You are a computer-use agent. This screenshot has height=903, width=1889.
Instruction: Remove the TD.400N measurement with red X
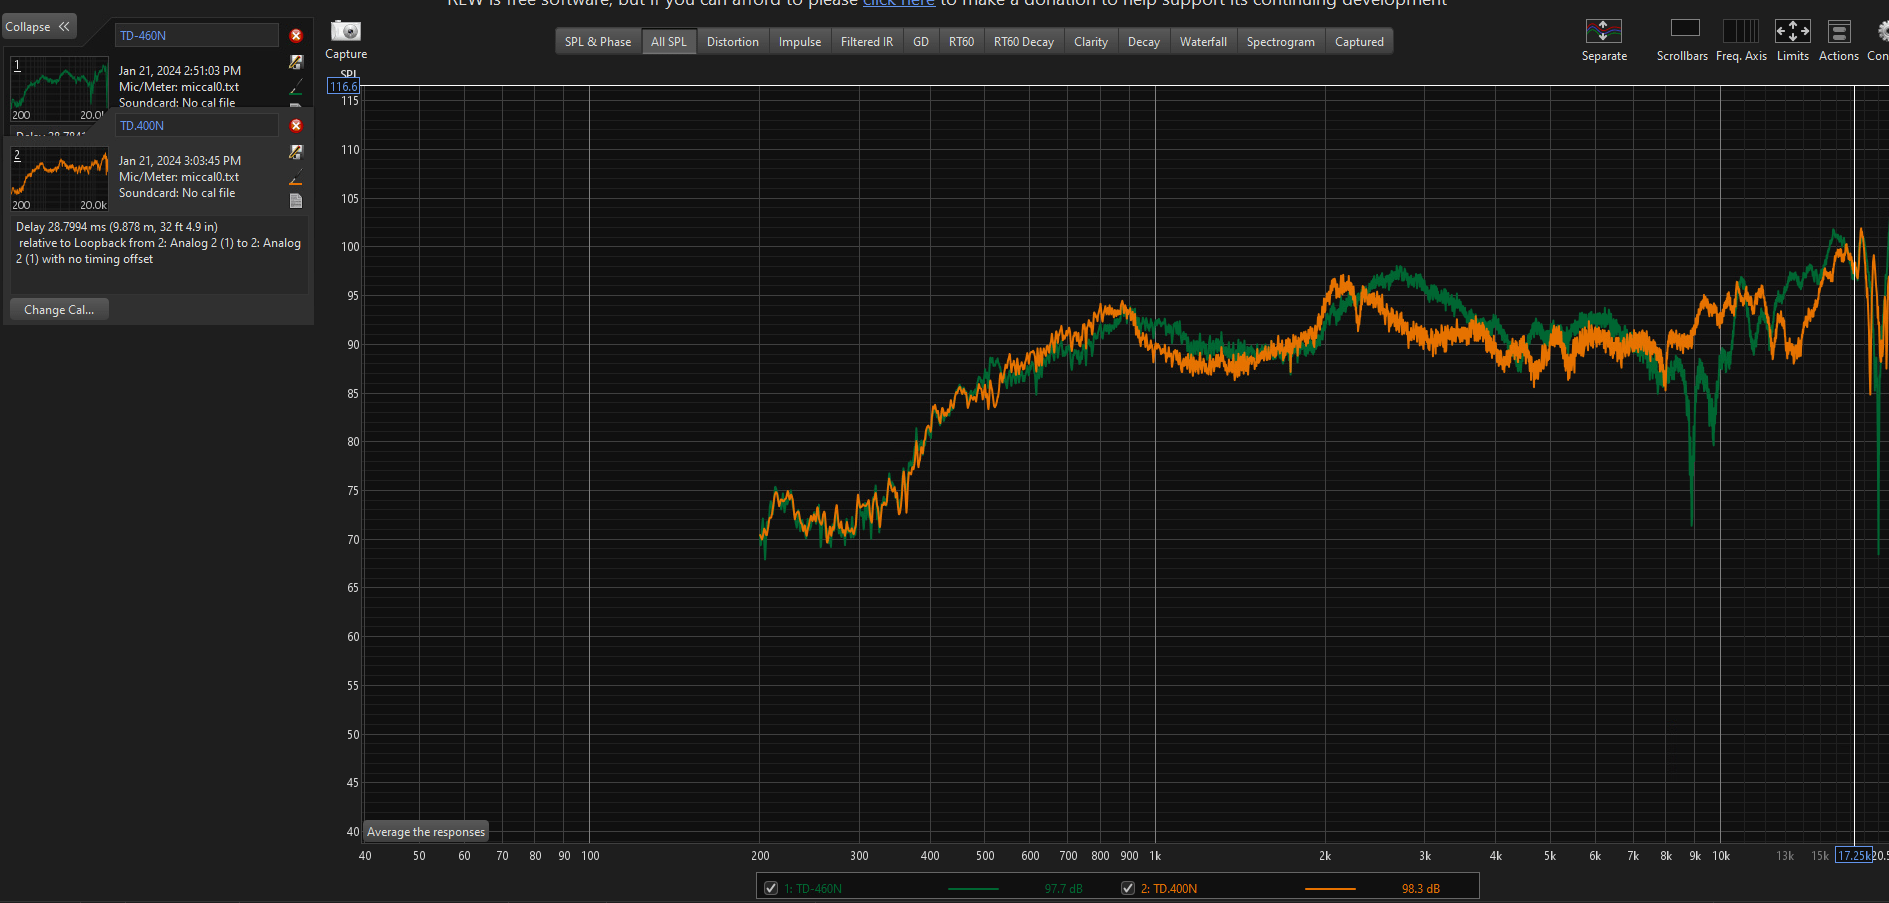click(x=296, y=125)
